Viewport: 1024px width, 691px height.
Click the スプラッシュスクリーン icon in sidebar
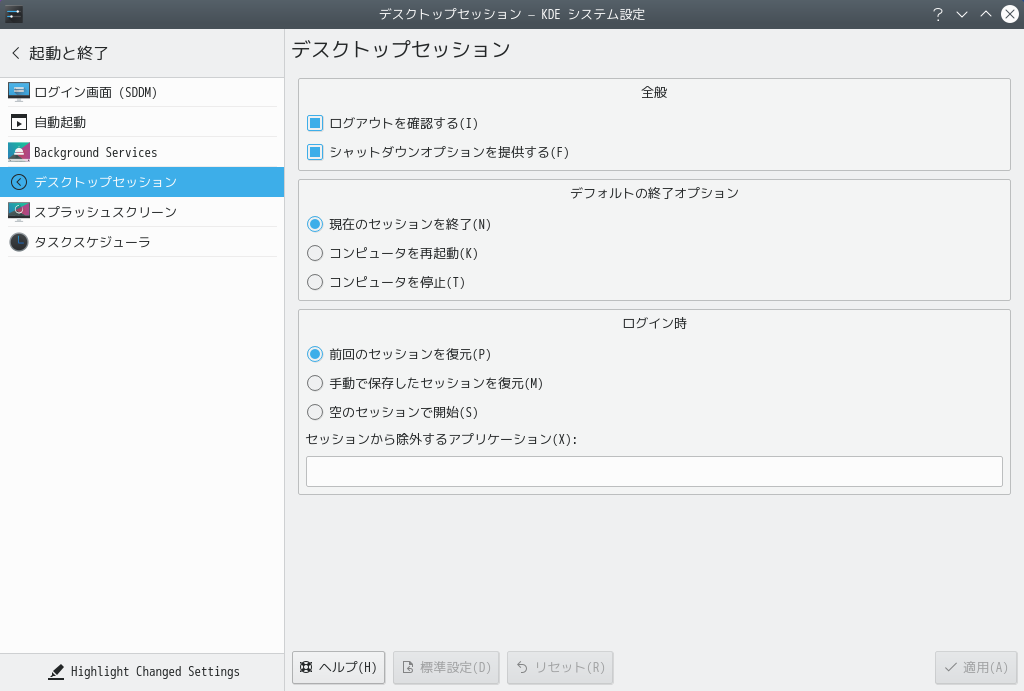[19, 212]
